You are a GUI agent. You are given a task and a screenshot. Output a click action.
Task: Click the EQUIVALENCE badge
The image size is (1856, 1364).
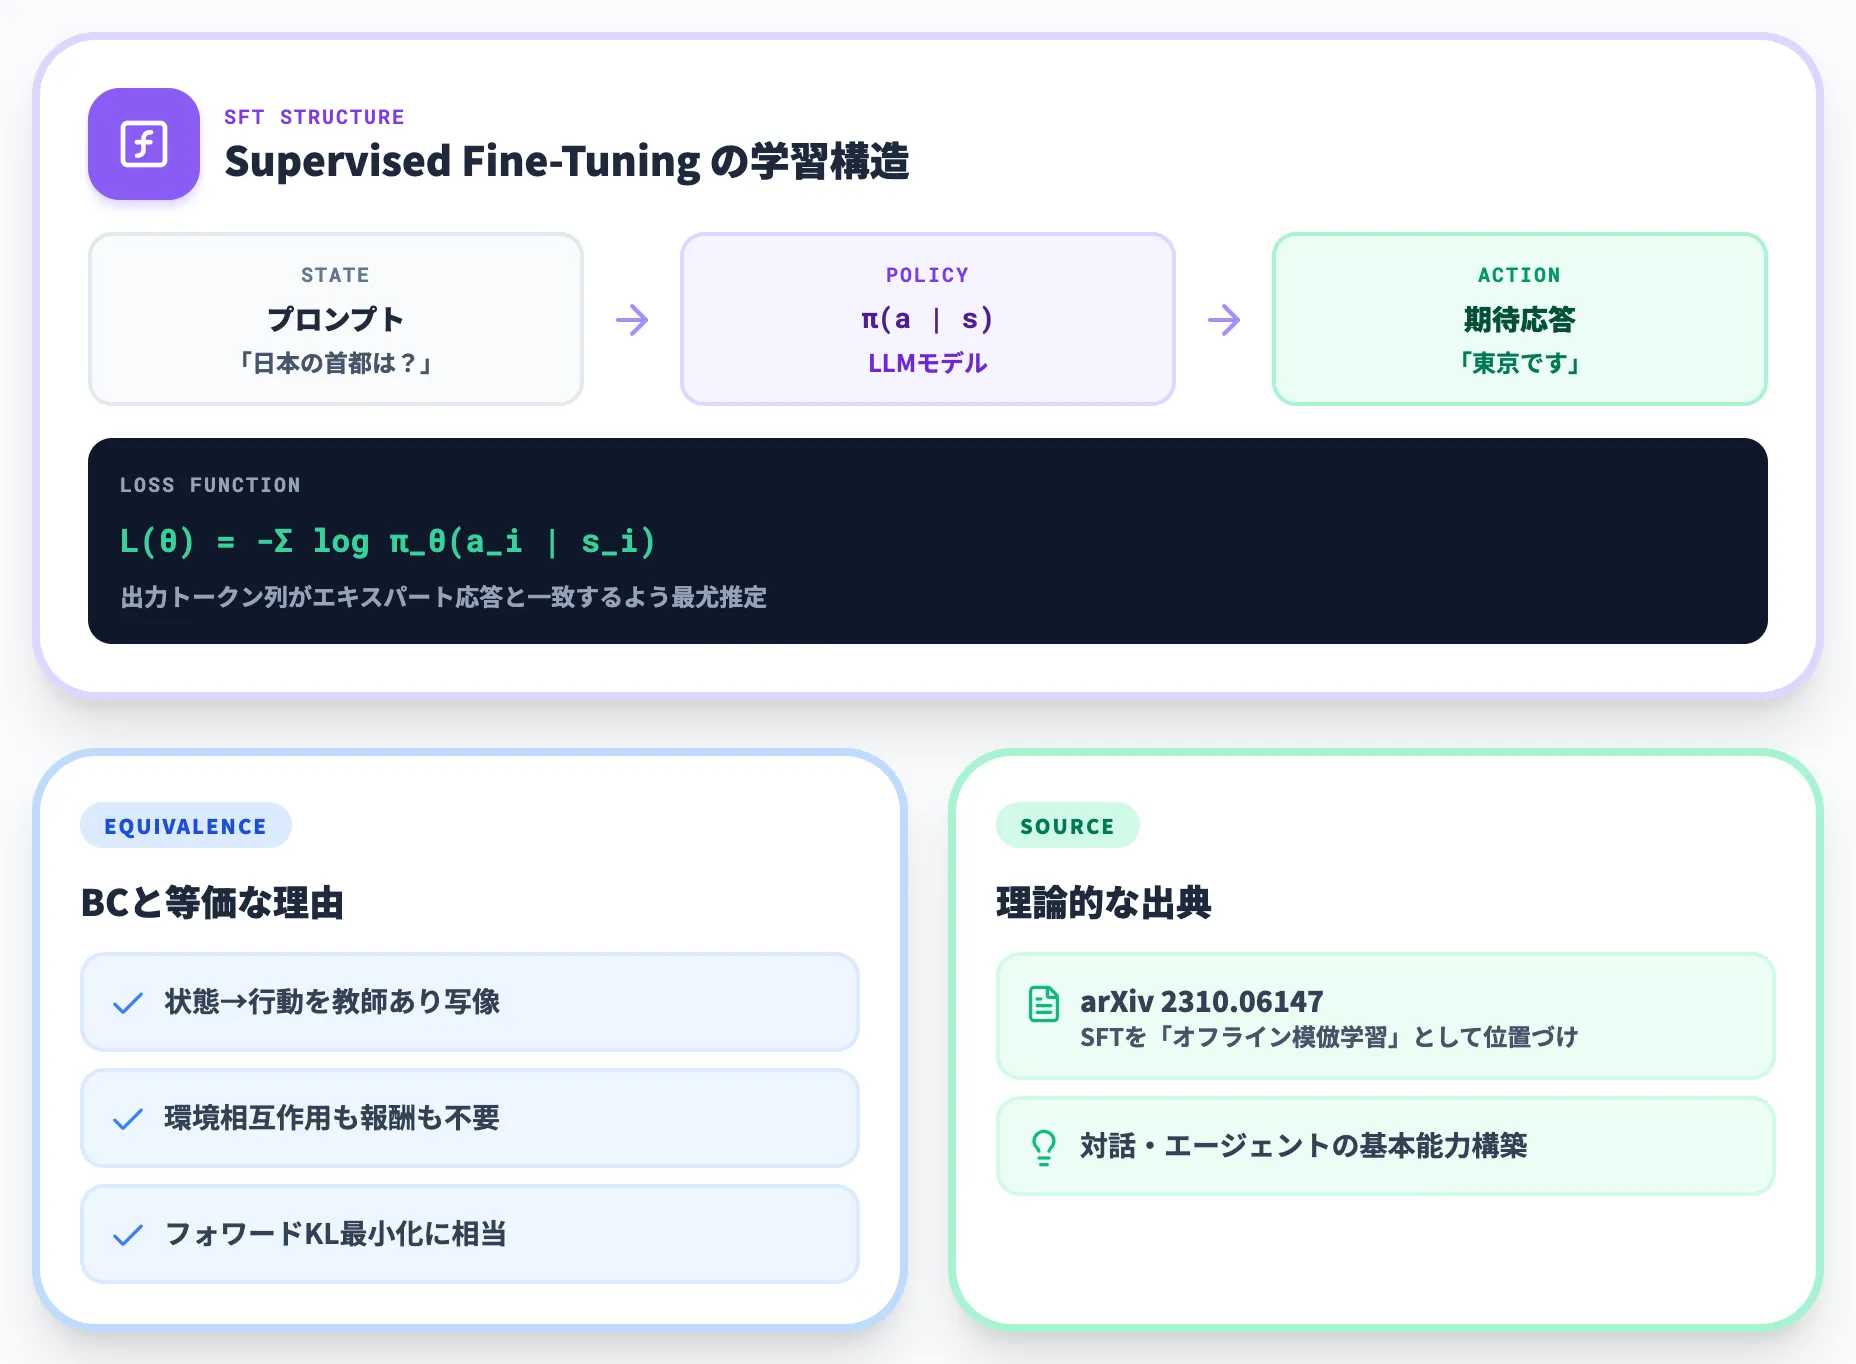coord(186,826)
